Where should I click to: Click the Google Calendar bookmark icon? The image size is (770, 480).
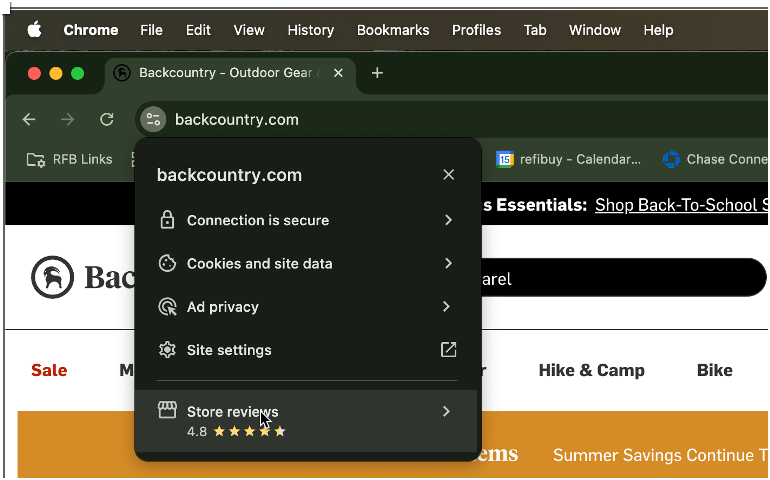coord(505,159)
